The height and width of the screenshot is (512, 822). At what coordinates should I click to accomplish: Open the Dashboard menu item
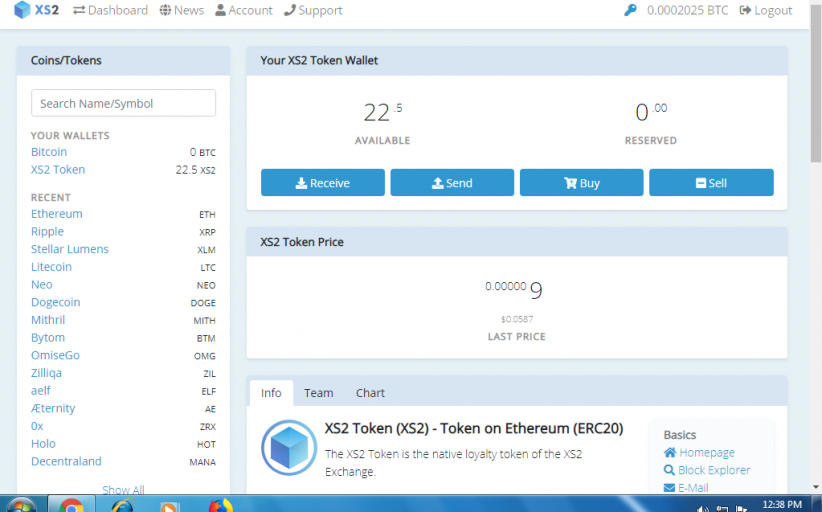coord(110,10)
